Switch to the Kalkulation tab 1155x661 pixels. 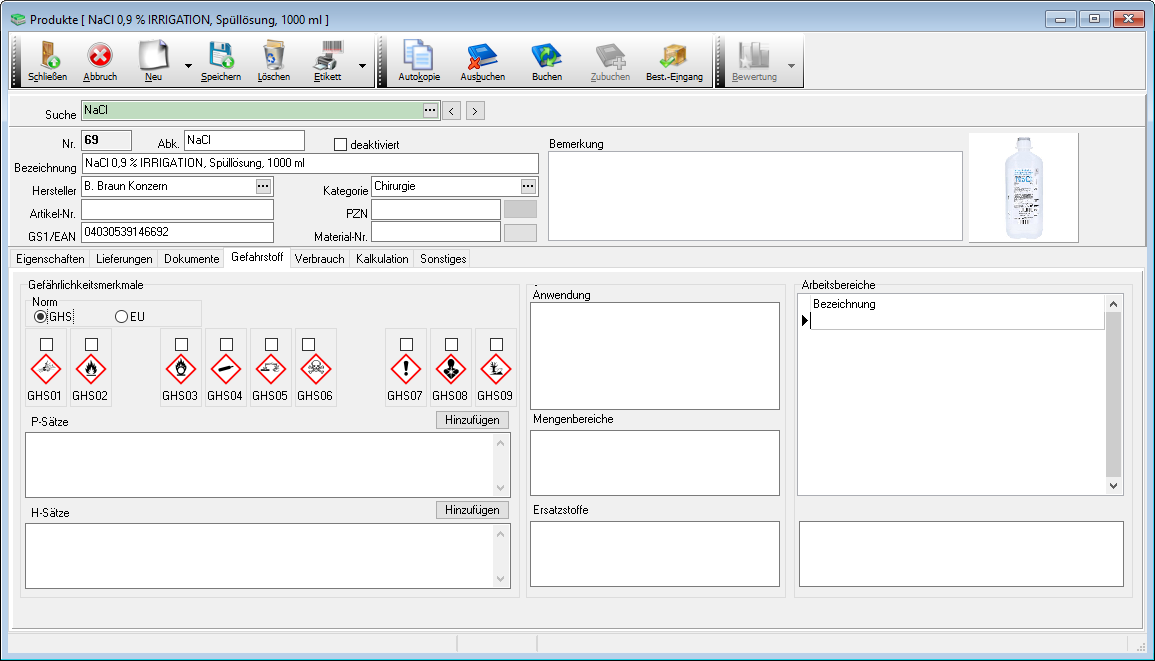(382, 259)
